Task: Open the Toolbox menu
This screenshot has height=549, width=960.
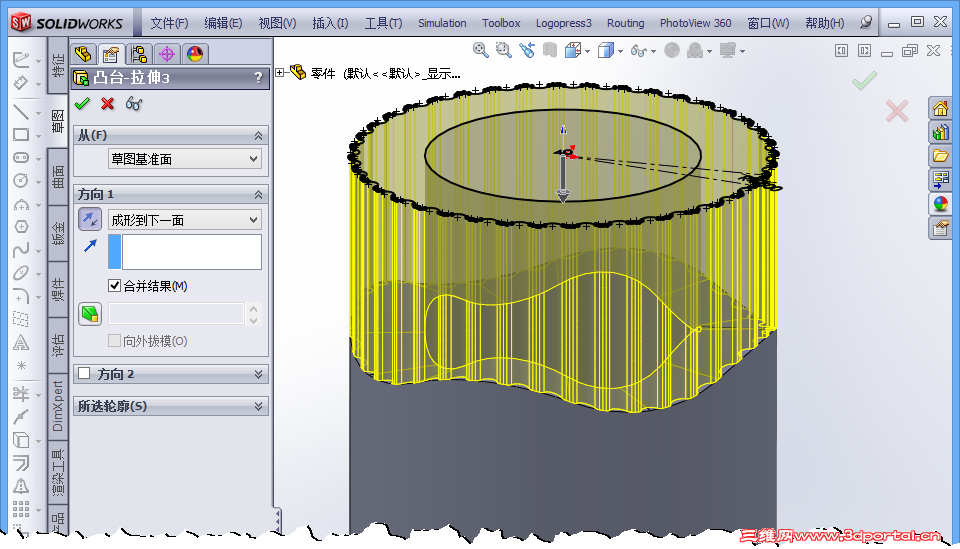Action: click(x=501, y=23)
